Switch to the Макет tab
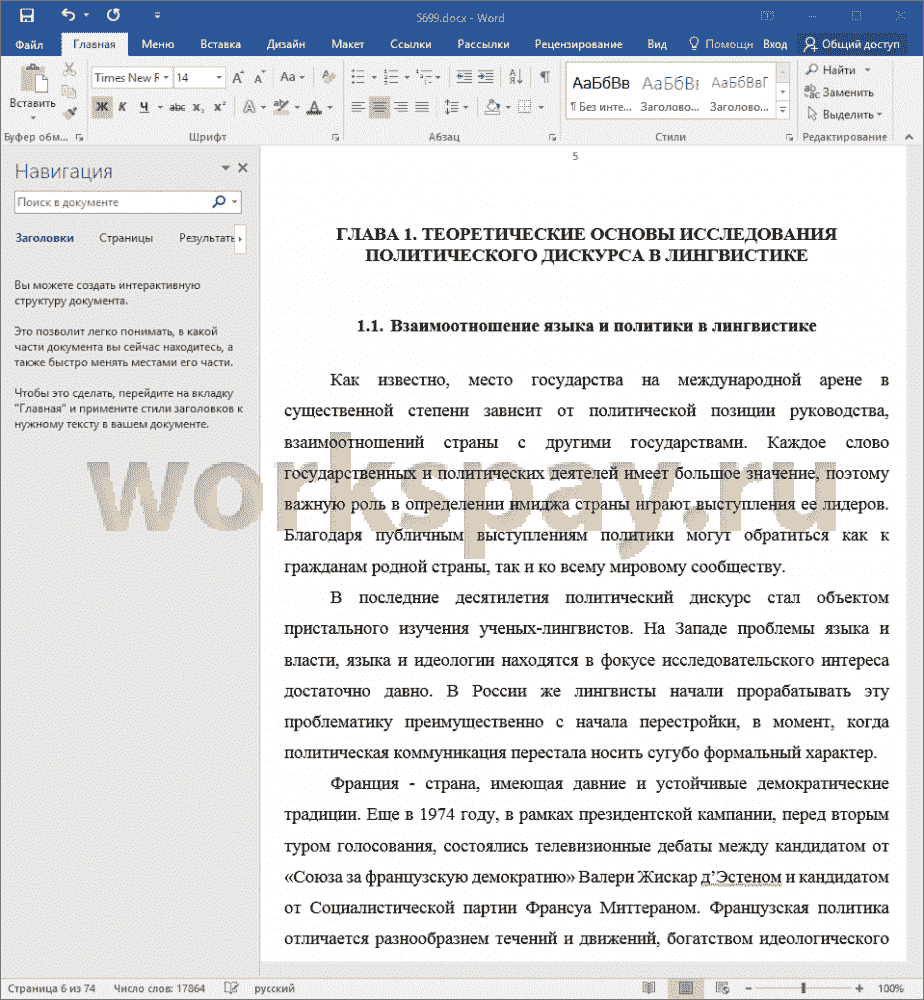 tap(348, 44)
